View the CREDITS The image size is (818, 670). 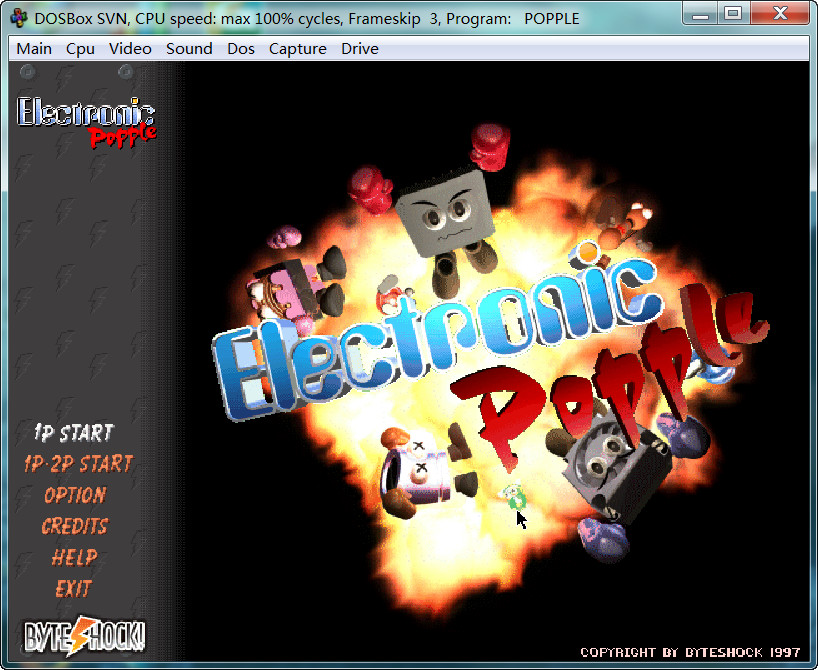(75, 526)
